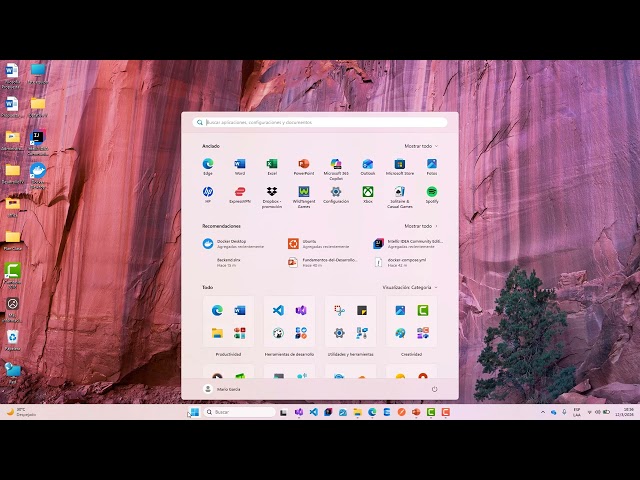Launch PowerPoint from pinned apps
This screenshot has height=480, width=640.
point(304,167)
